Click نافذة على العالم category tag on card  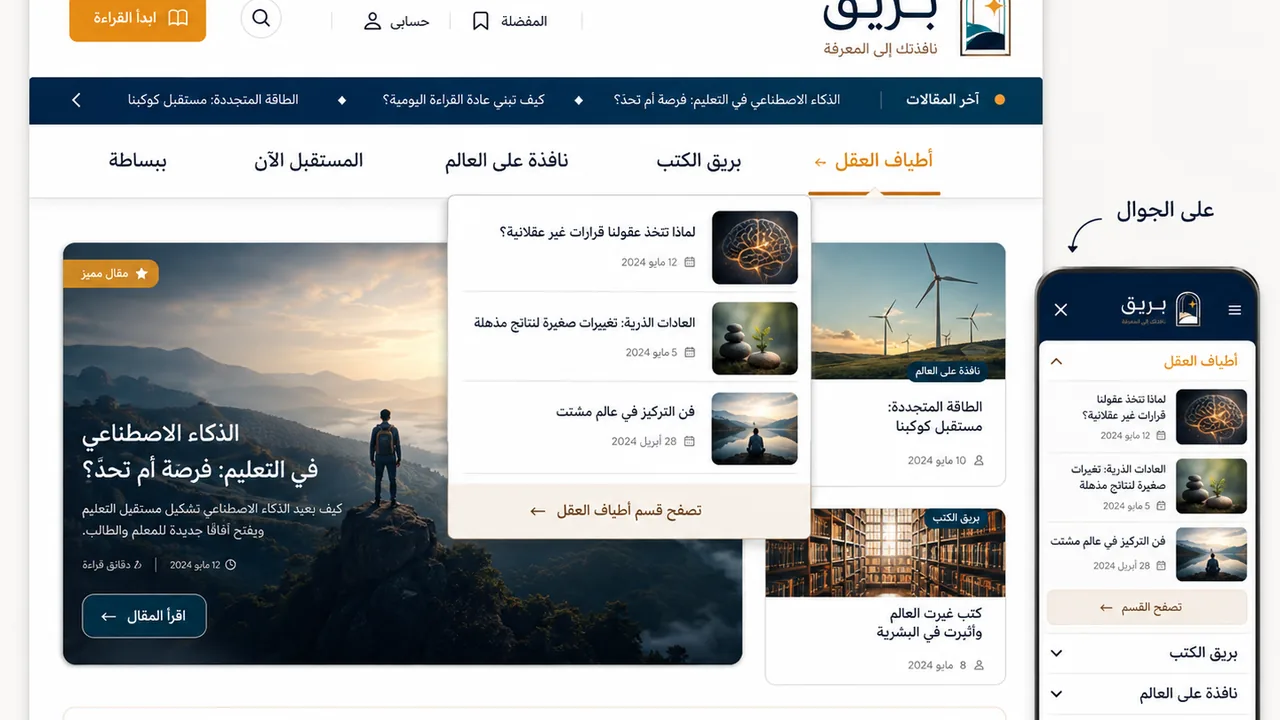point(947,371)
